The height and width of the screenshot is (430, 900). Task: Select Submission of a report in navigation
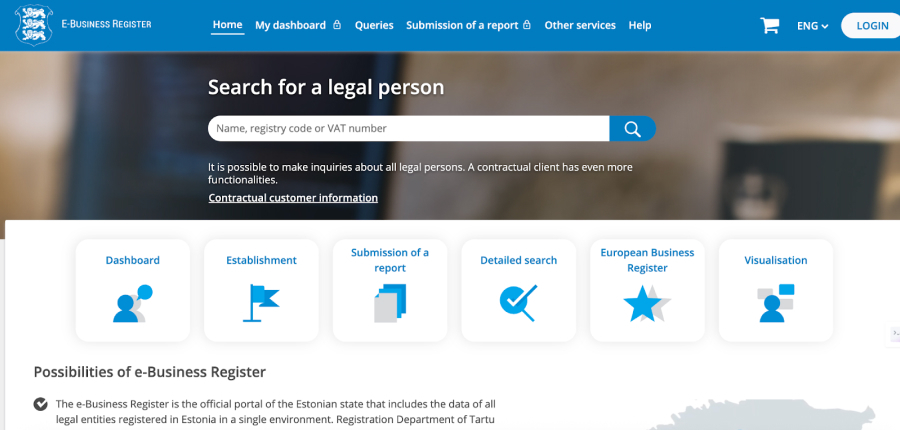pyautogui.click(x=462, y=25)
